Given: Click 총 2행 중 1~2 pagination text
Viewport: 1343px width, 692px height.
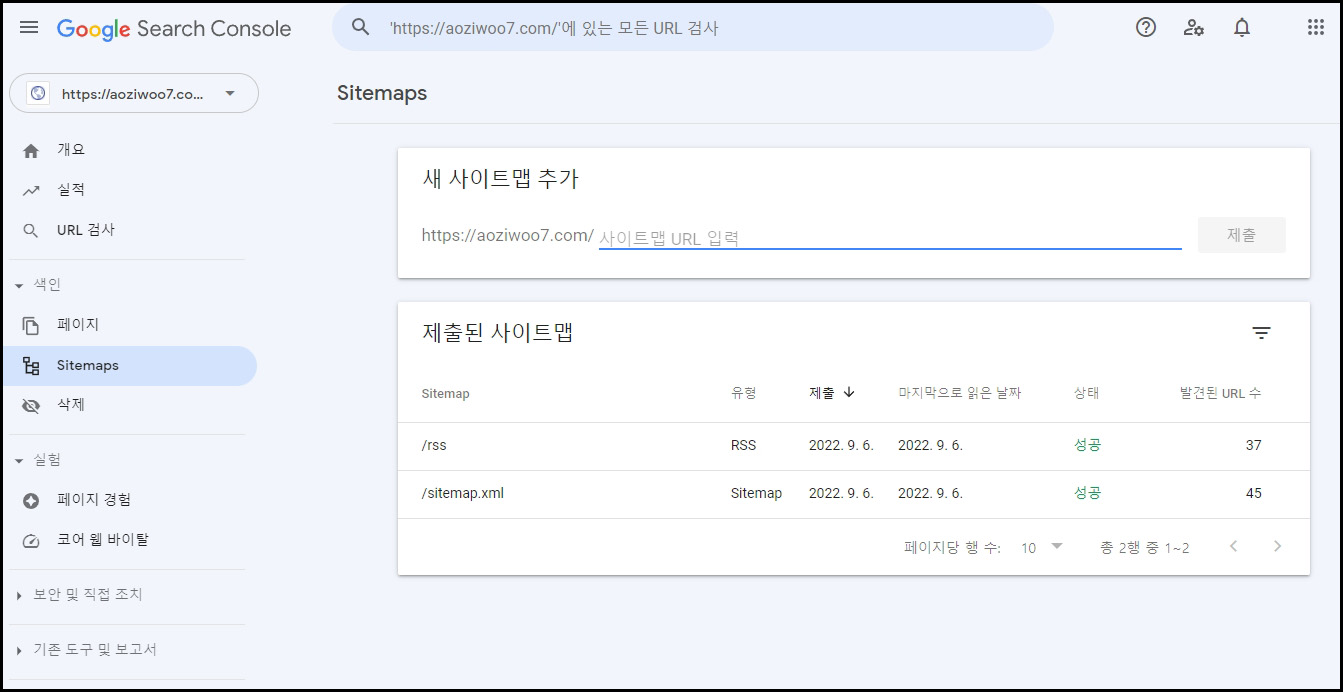Looking at the screenshot, I should (x=1145, y=548).
